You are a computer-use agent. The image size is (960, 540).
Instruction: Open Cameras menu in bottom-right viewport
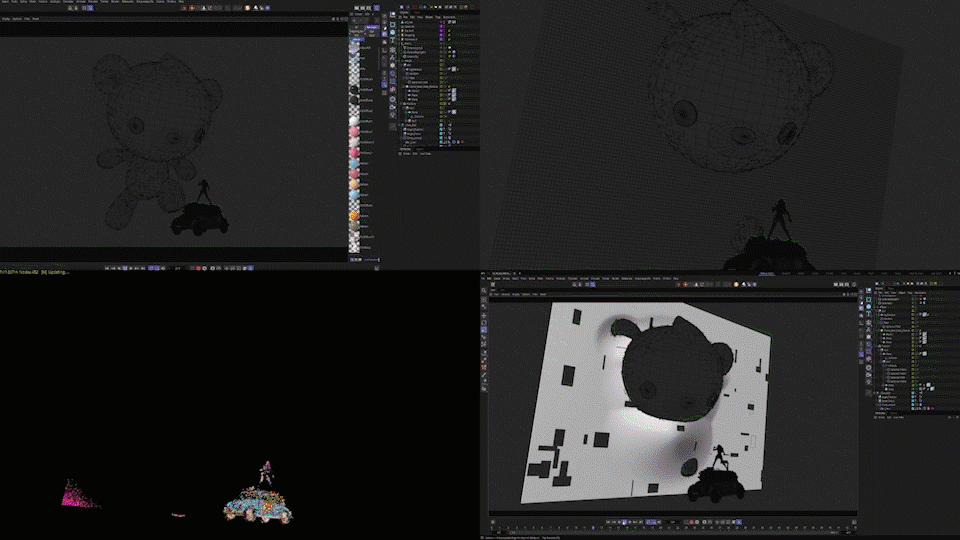(x=505, y=294)
